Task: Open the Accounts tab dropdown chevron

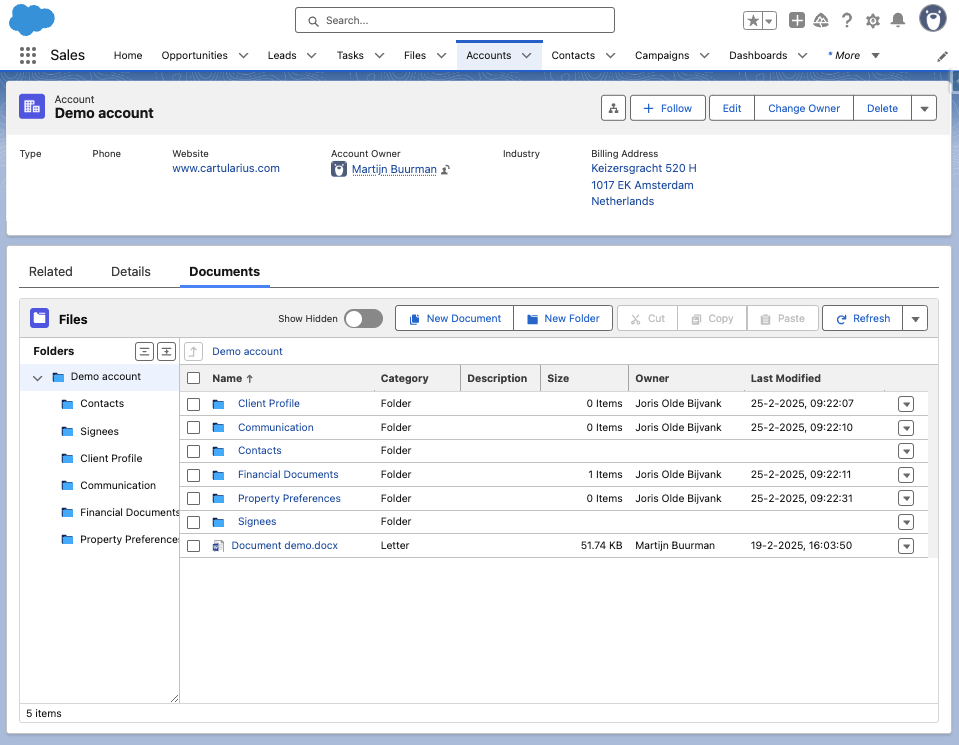Action: (527, 56)
